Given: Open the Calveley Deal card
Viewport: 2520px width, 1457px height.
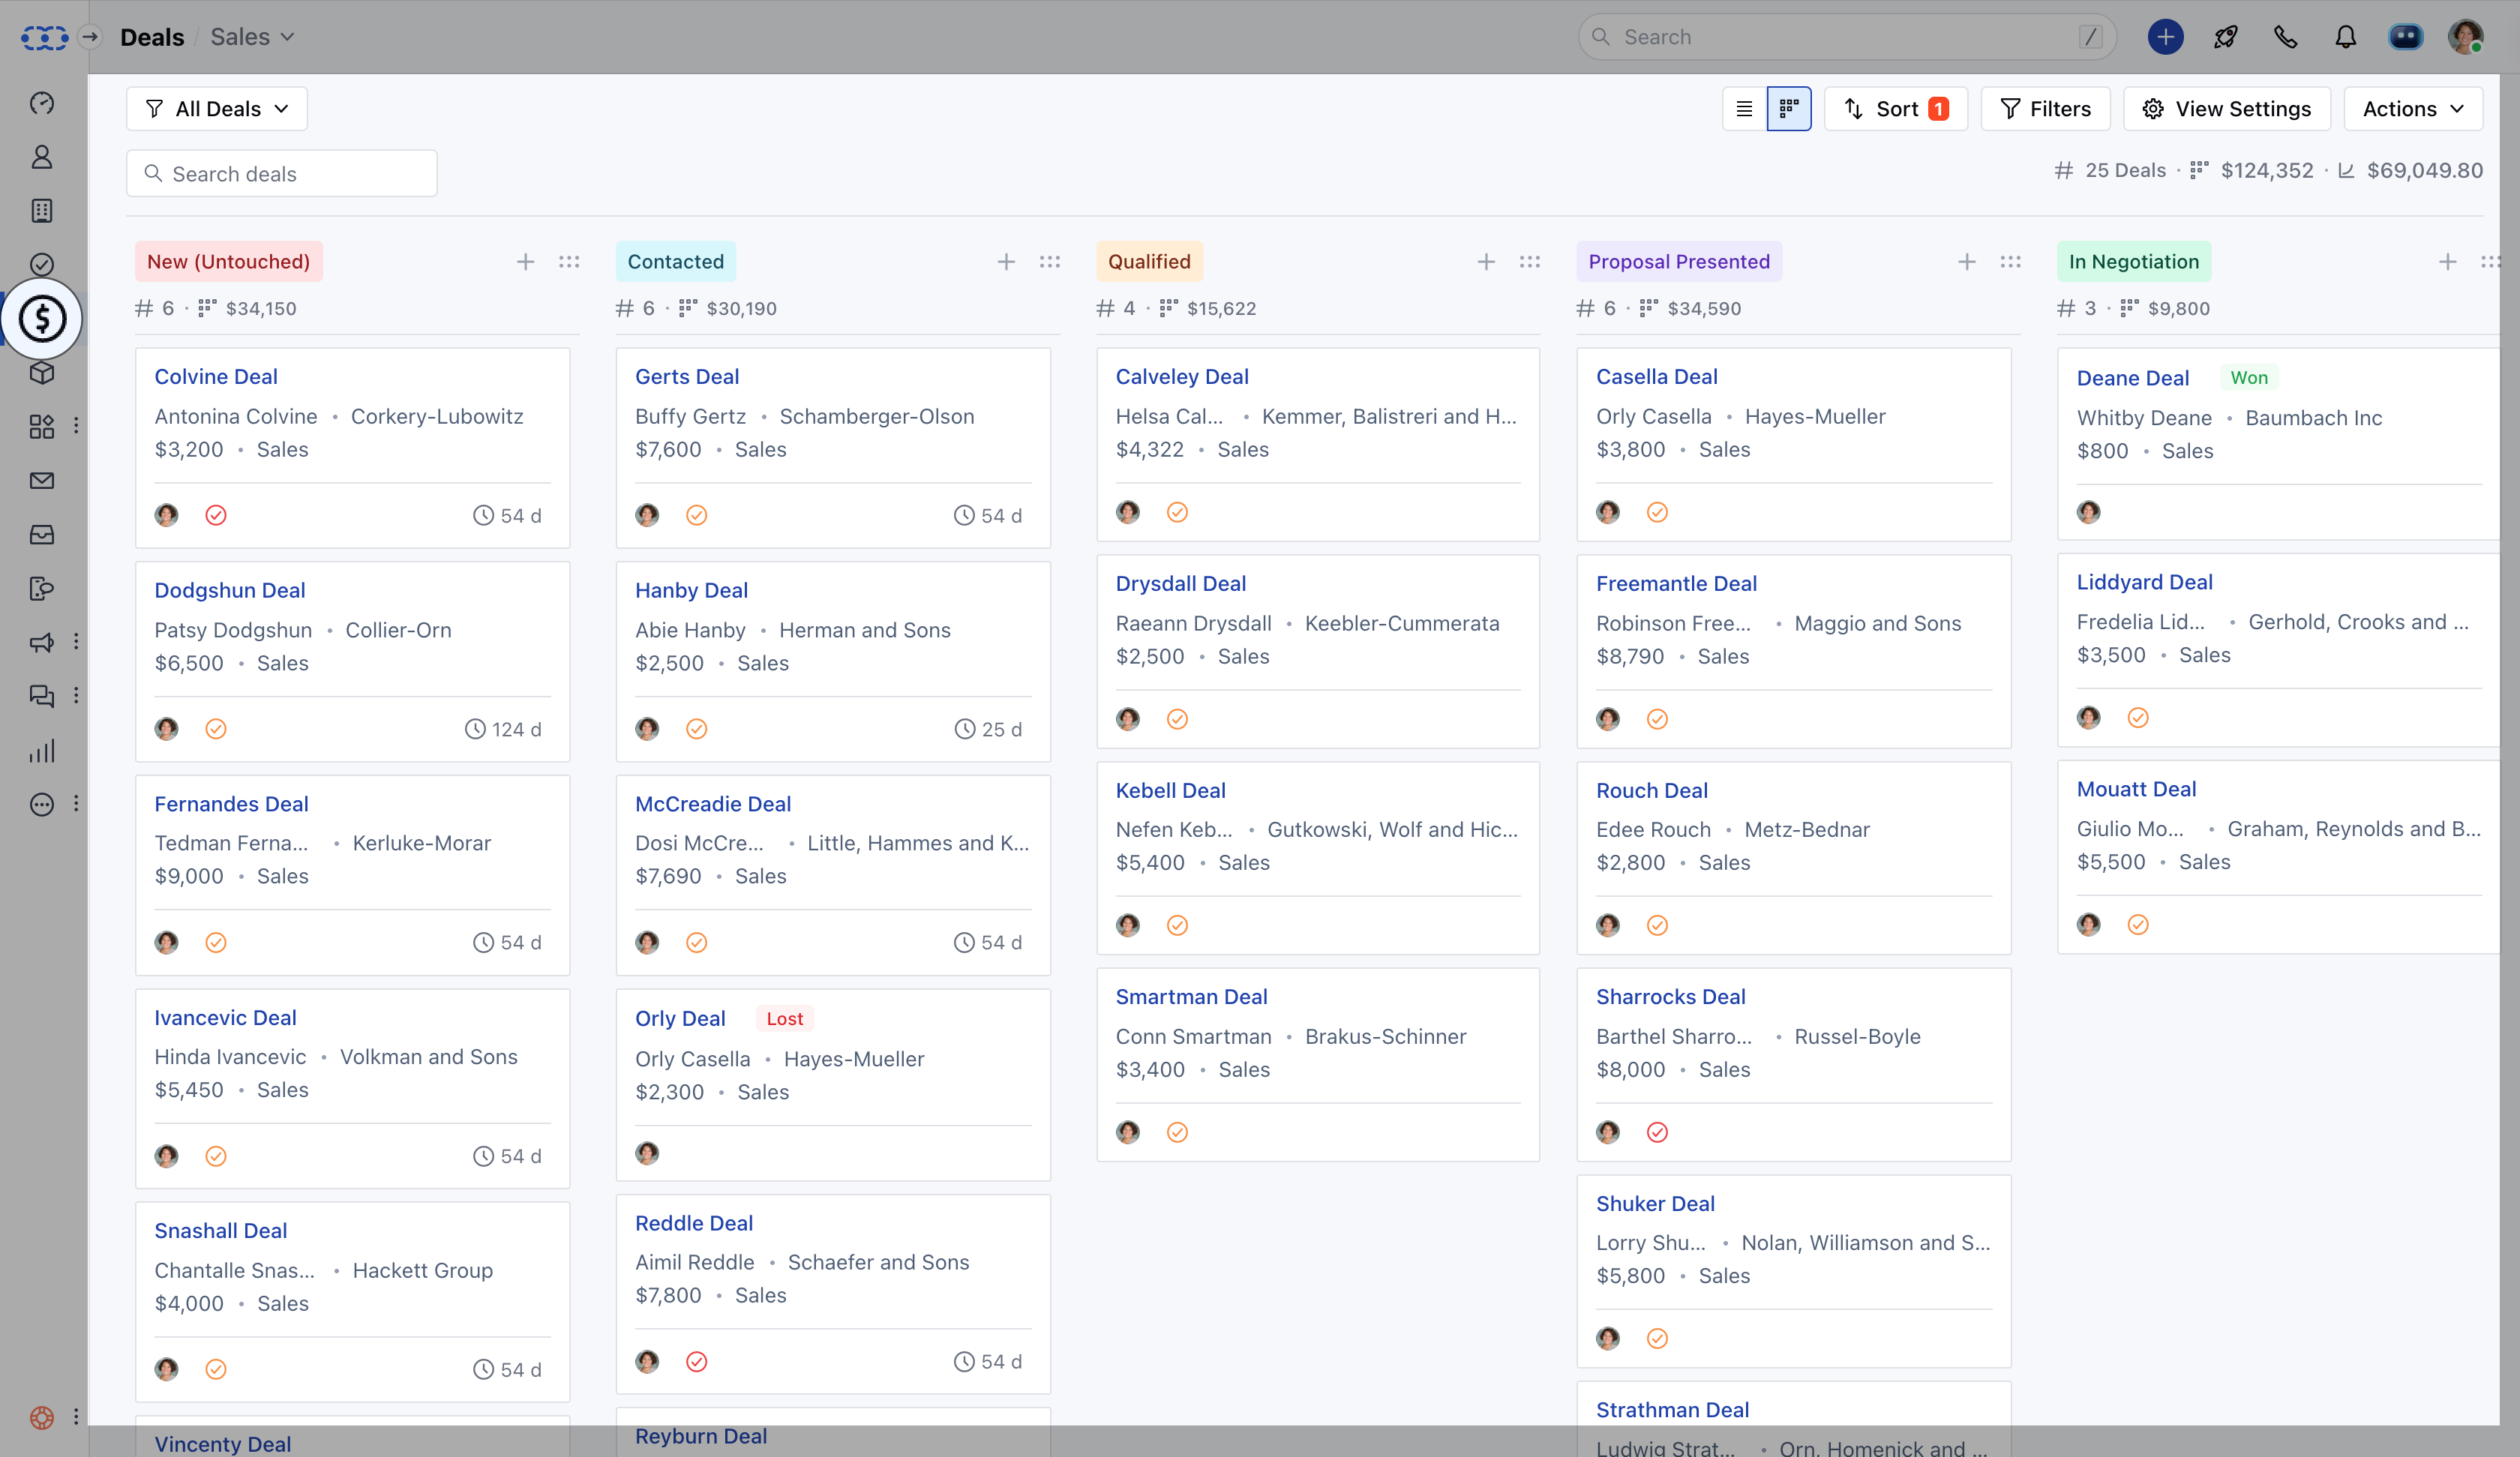Looking at the screenshot, I should 1181,376.
